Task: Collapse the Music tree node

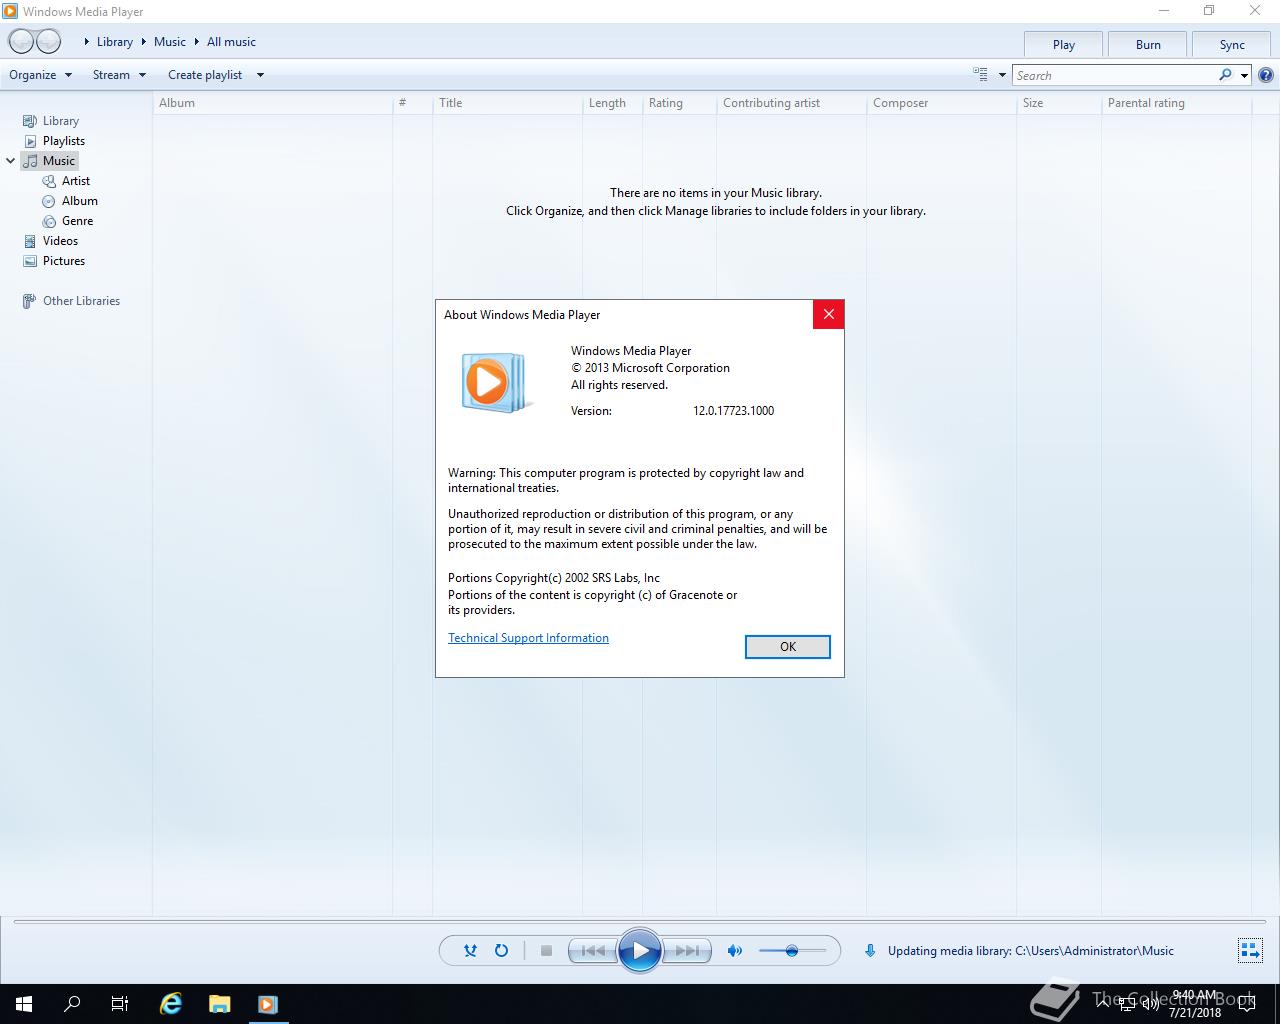Action: pyautogui.click(x=11, y=161)
